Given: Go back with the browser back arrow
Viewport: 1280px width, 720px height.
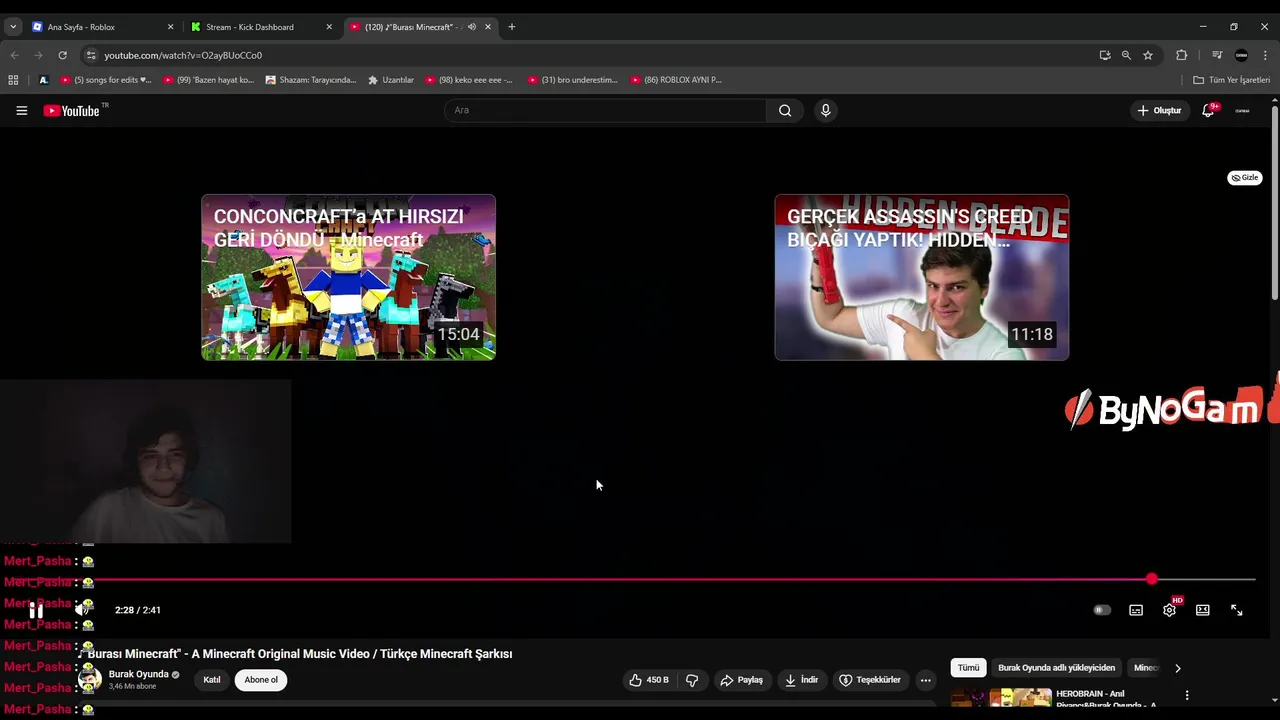Looking at the screenshot, I should [14, 55].
